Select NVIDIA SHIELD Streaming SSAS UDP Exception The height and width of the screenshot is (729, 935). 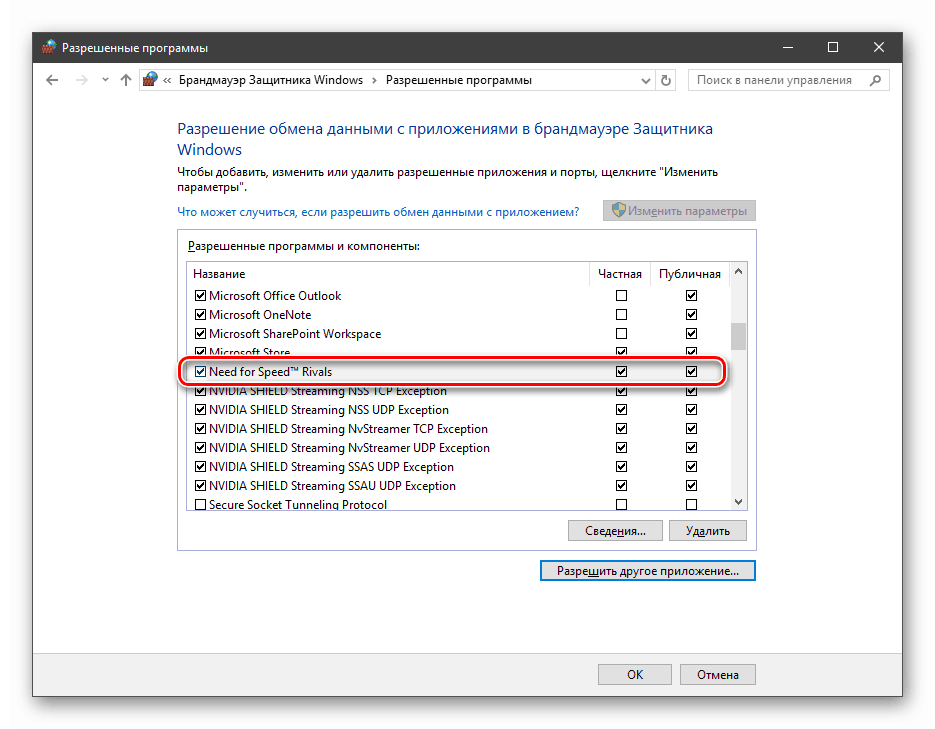[x=458, y=467]
